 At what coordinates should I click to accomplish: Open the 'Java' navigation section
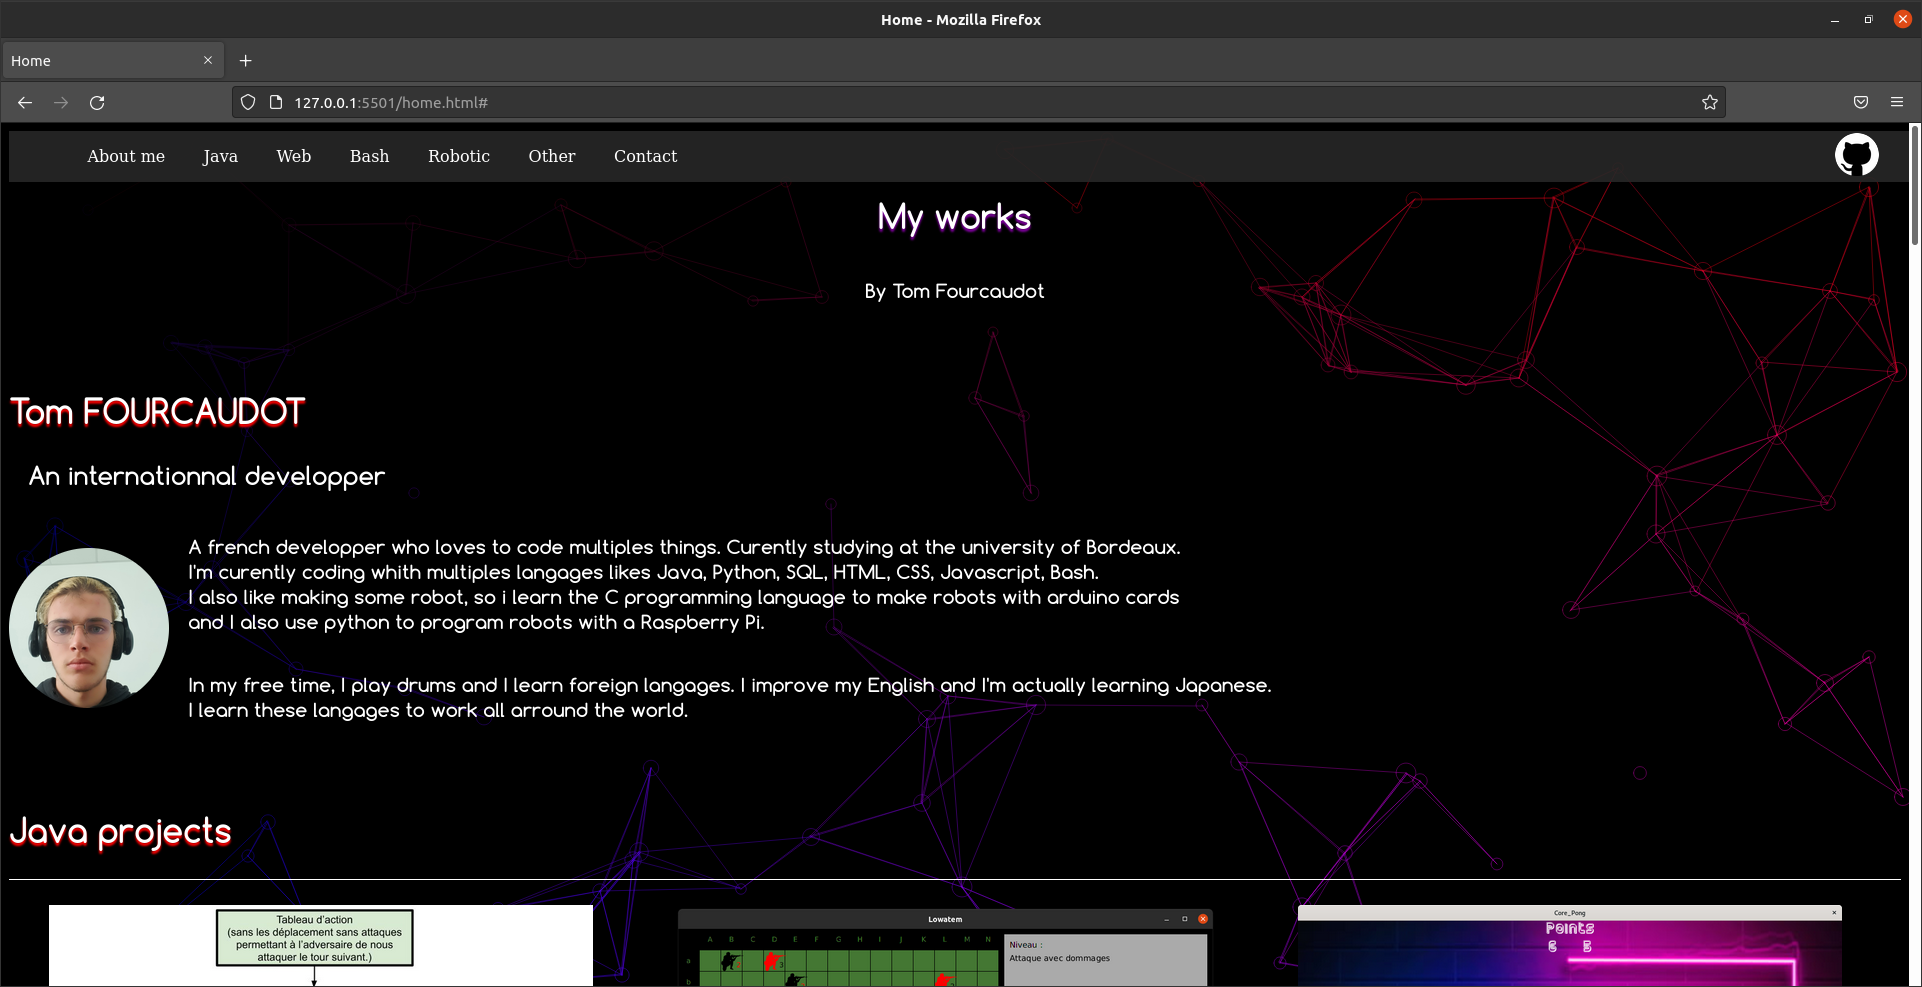(x=220, y=156)
